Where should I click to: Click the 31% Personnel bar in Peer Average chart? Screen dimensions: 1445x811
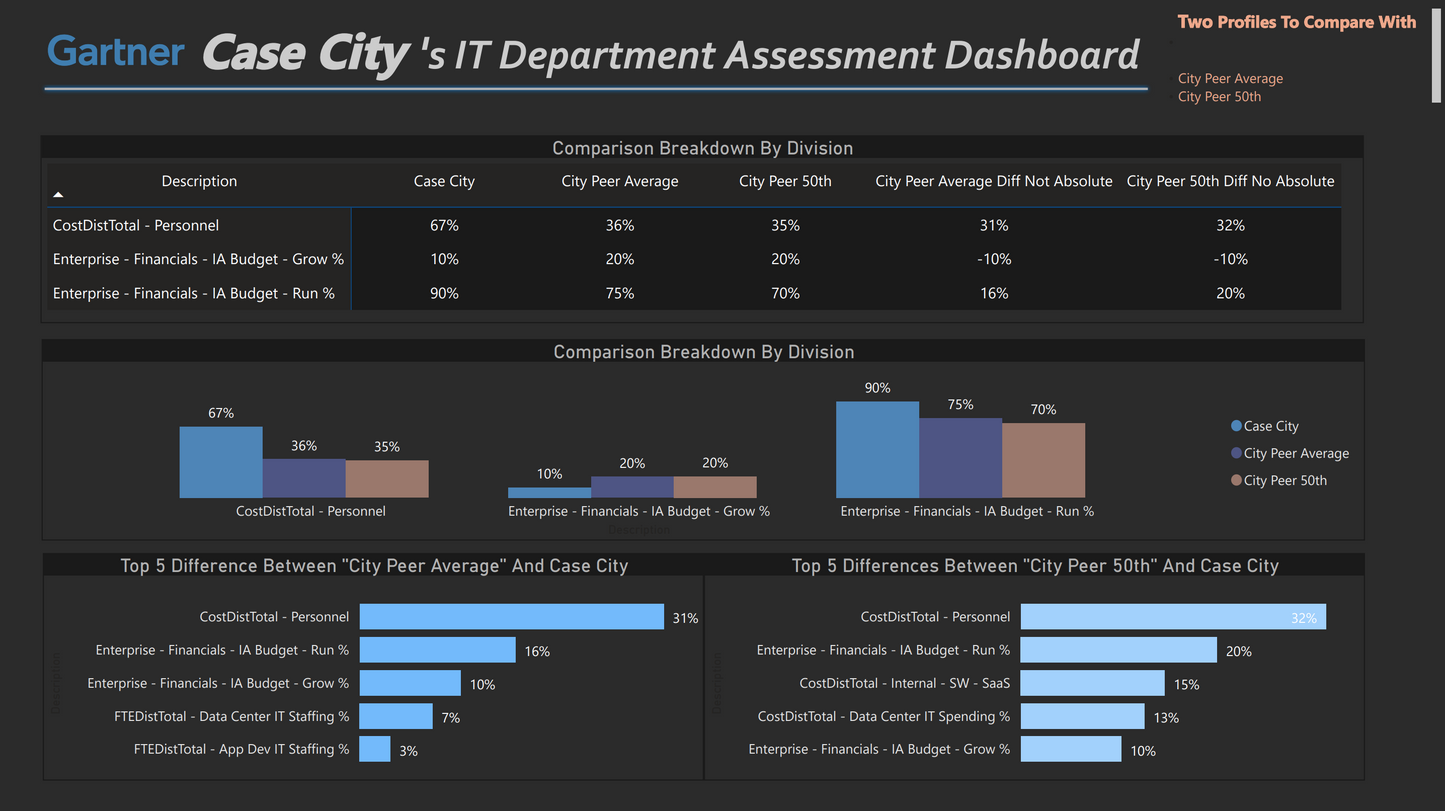pyautogui.click(x=511, y=617)
